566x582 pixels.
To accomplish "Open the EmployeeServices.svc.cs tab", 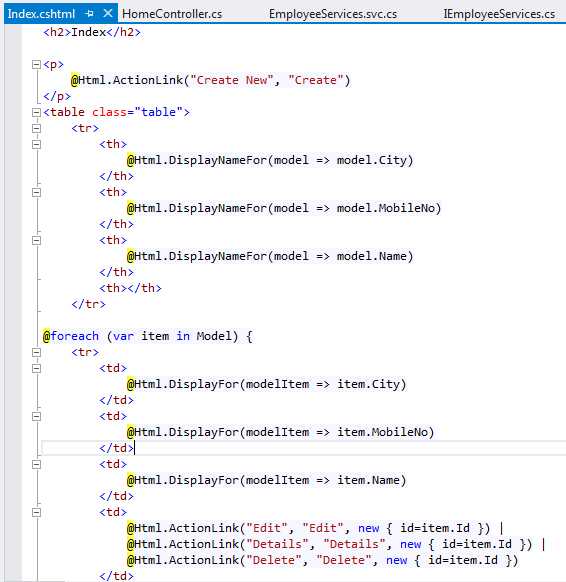I will 333,14.
